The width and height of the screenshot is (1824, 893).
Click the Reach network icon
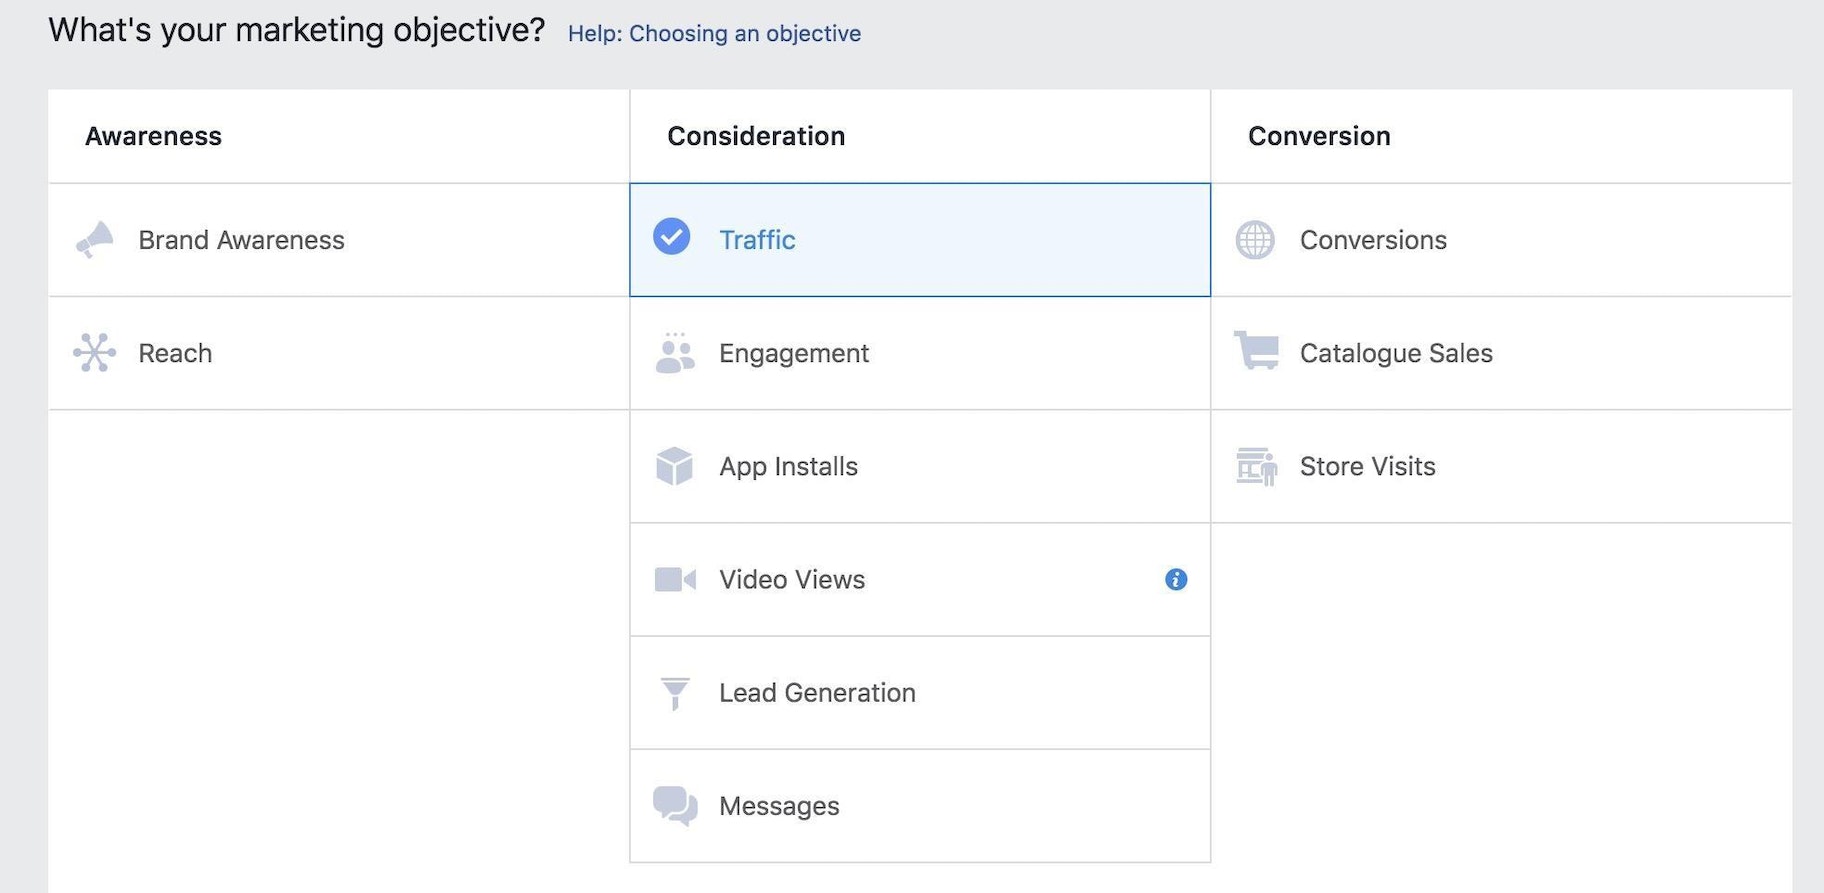pyautogui.click(x=95, y=353)
